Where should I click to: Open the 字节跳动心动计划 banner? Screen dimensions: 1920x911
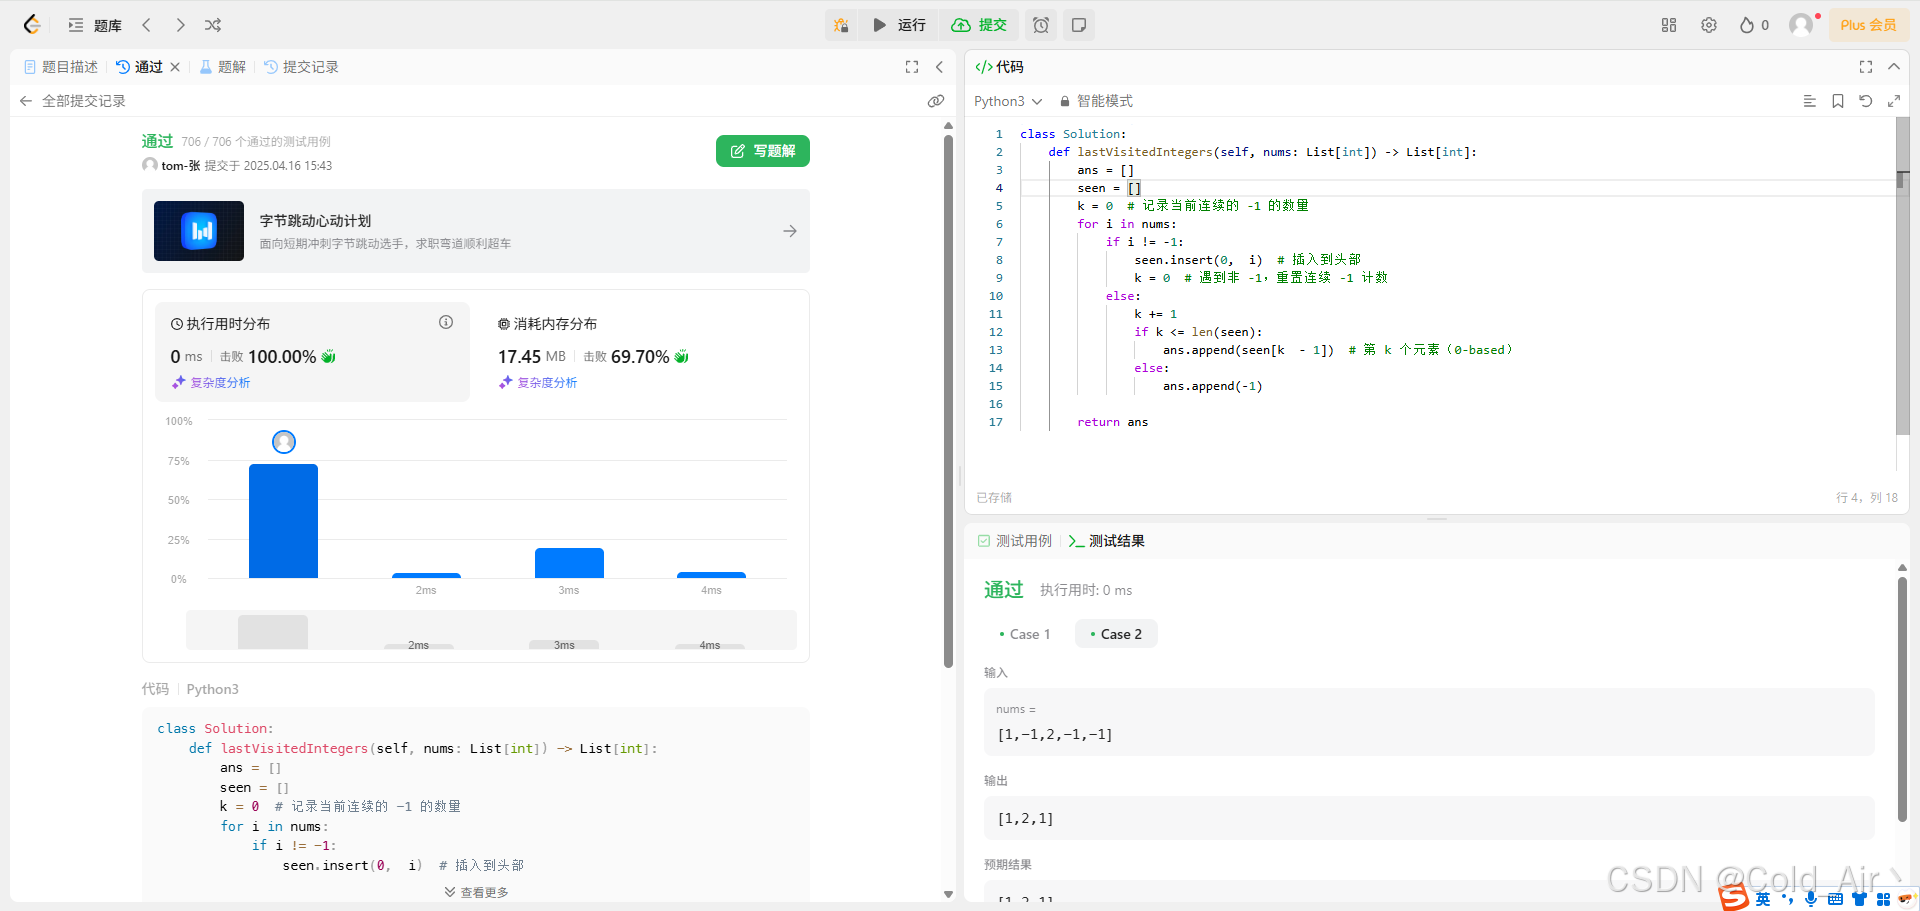(476, 231)
